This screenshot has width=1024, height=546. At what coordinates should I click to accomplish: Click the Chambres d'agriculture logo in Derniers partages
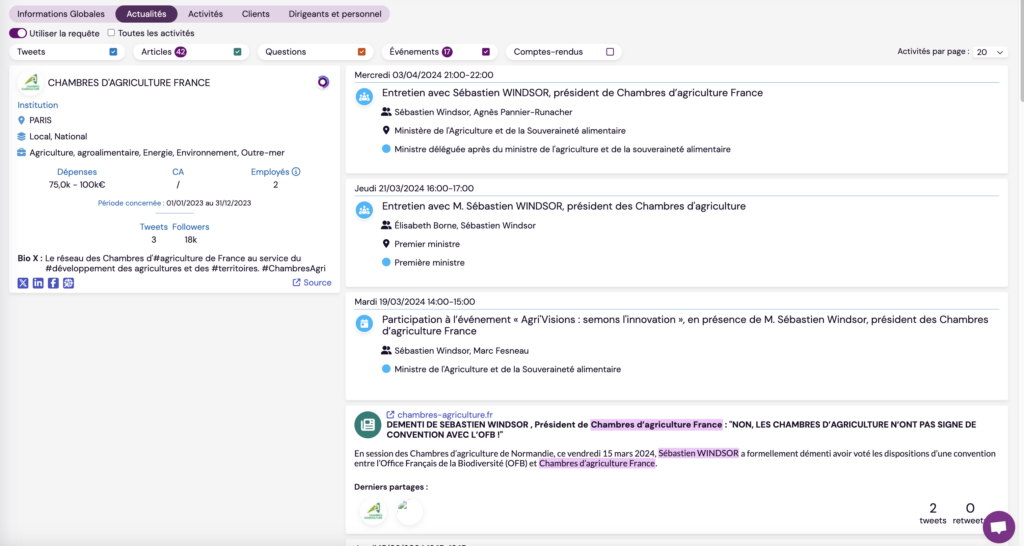point(373,511)
